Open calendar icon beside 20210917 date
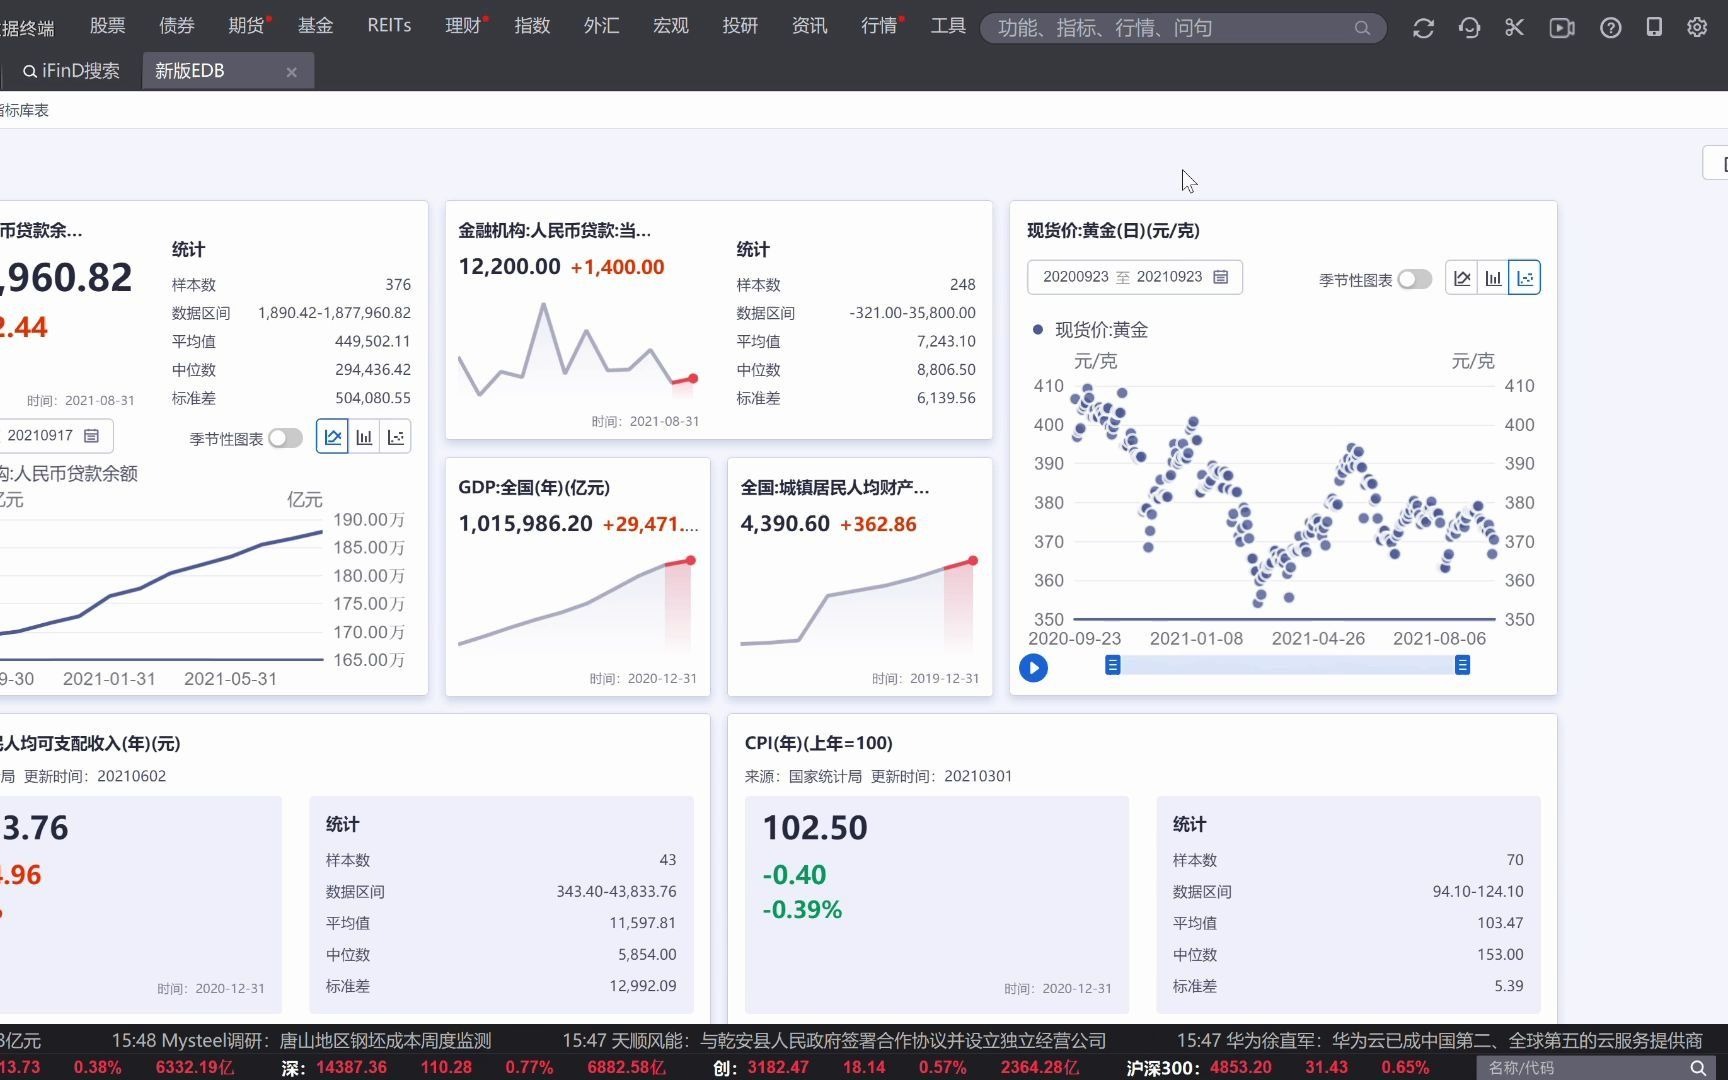 pyautogui.click(x=92, y=436)
